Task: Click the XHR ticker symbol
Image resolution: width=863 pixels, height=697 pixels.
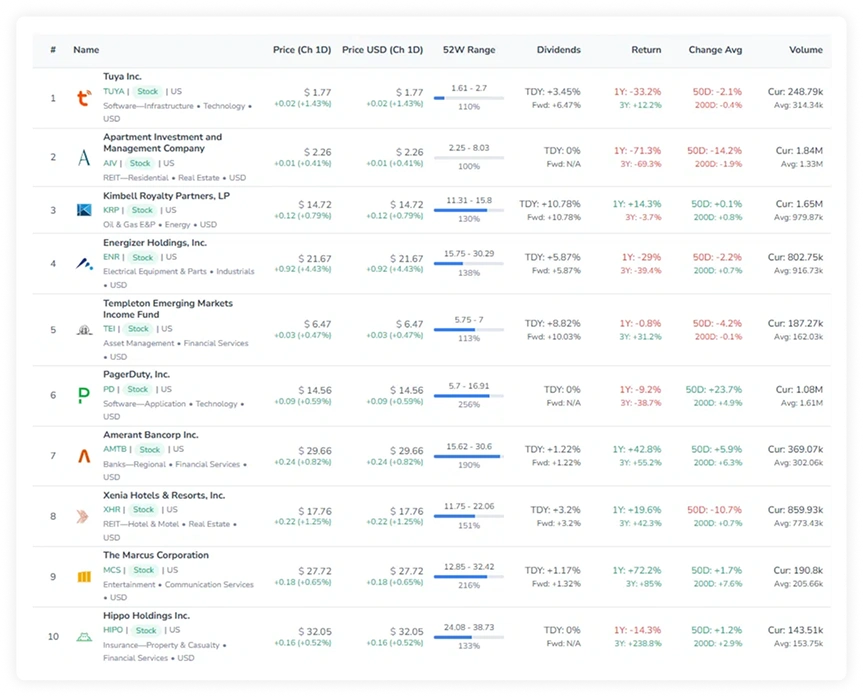Action: click(112, 510)
